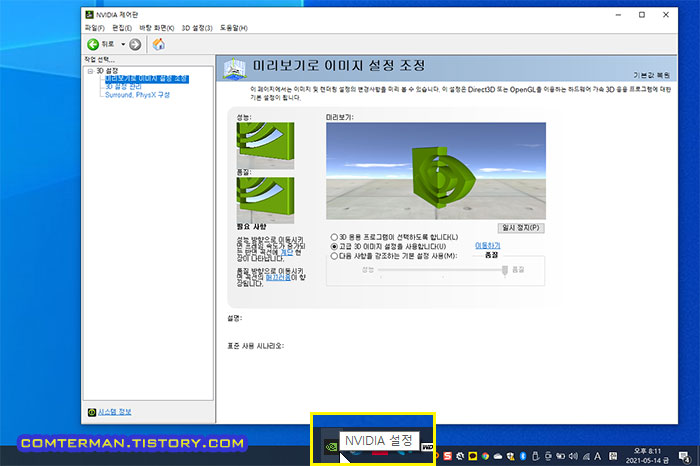The width and height of the screenshot is (700, 466).
Task: Click 기본값 복원 restore defaults link
Action: [x=651, y=75]
